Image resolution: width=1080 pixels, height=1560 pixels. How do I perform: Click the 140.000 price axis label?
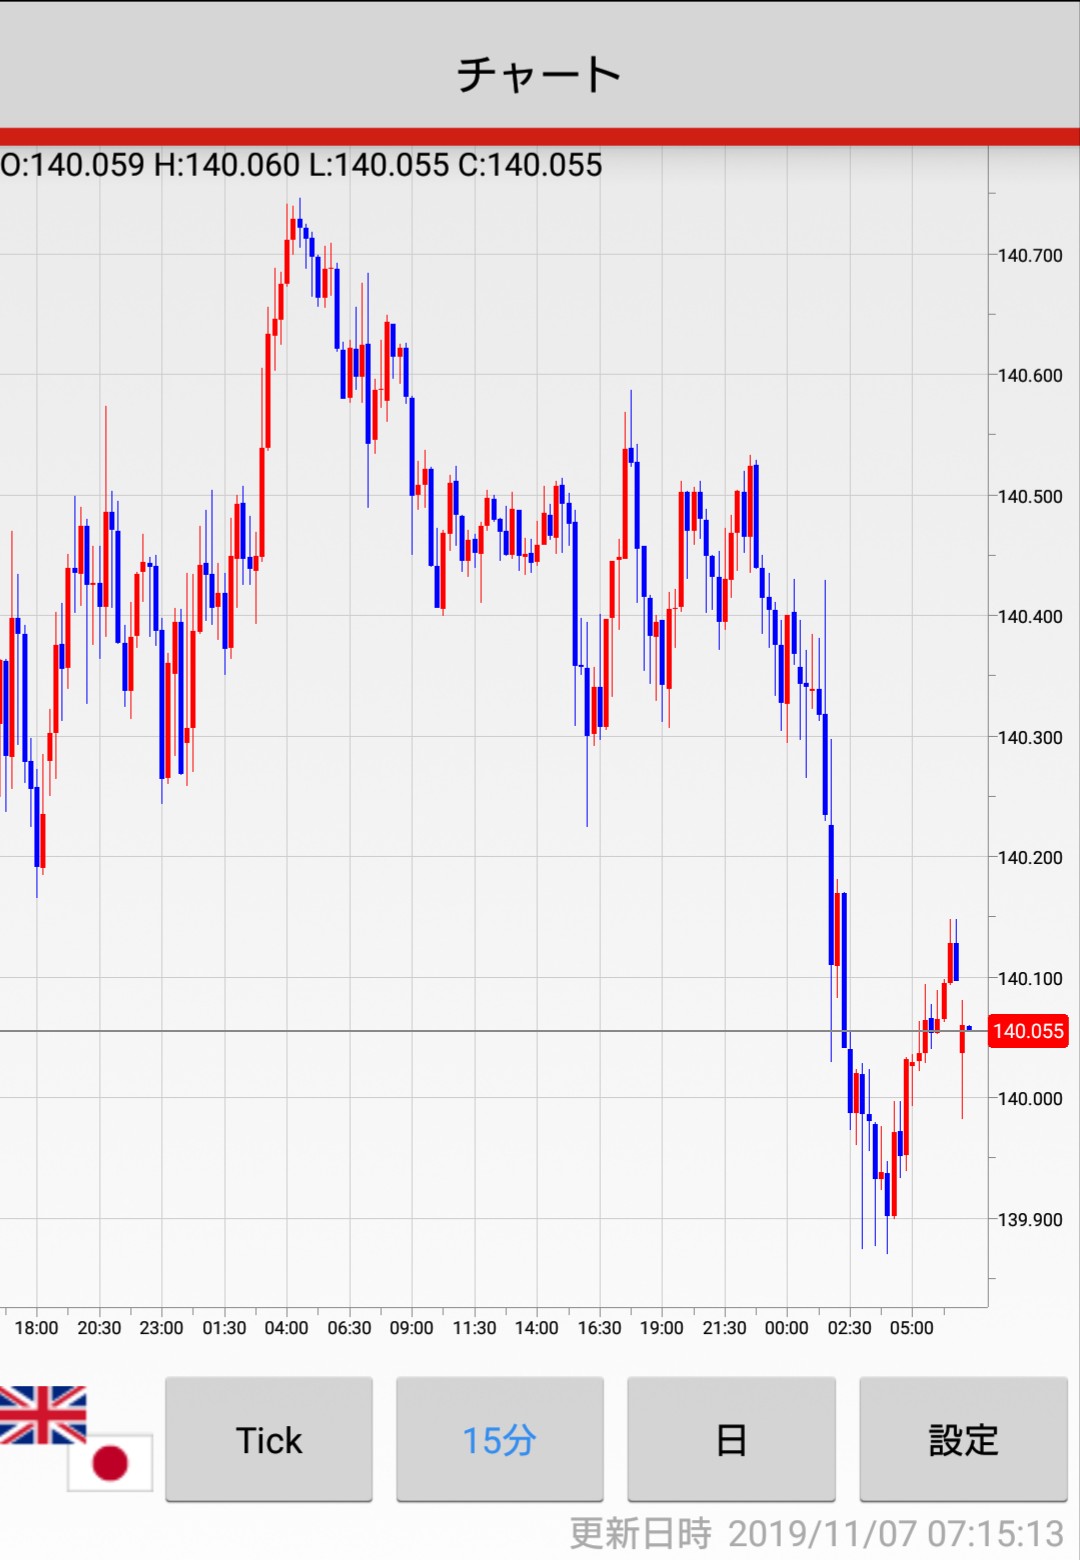1030,1098
